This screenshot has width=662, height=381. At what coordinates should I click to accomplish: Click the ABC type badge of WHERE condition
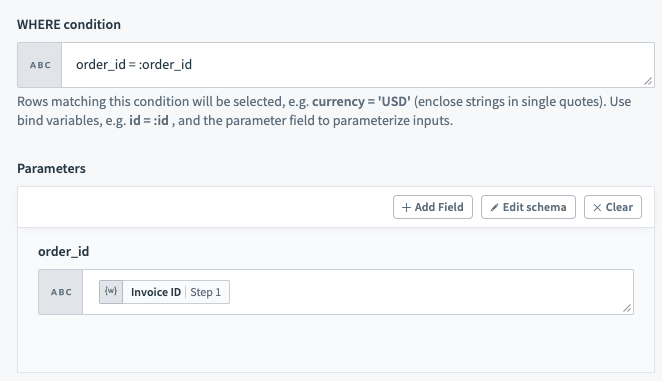pyautogui.click(x=40, y=65)
